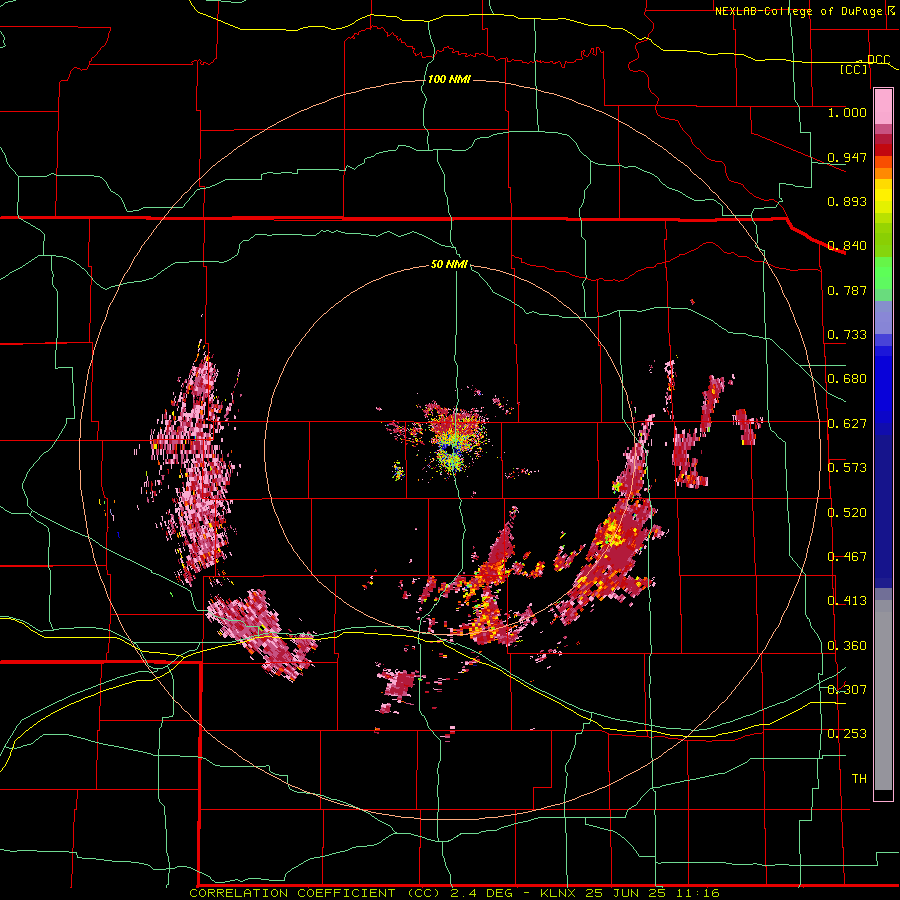This screenshot has width=900, height=900.
Task: Click the [CC] legend heading
Action: tap(854, 69)
